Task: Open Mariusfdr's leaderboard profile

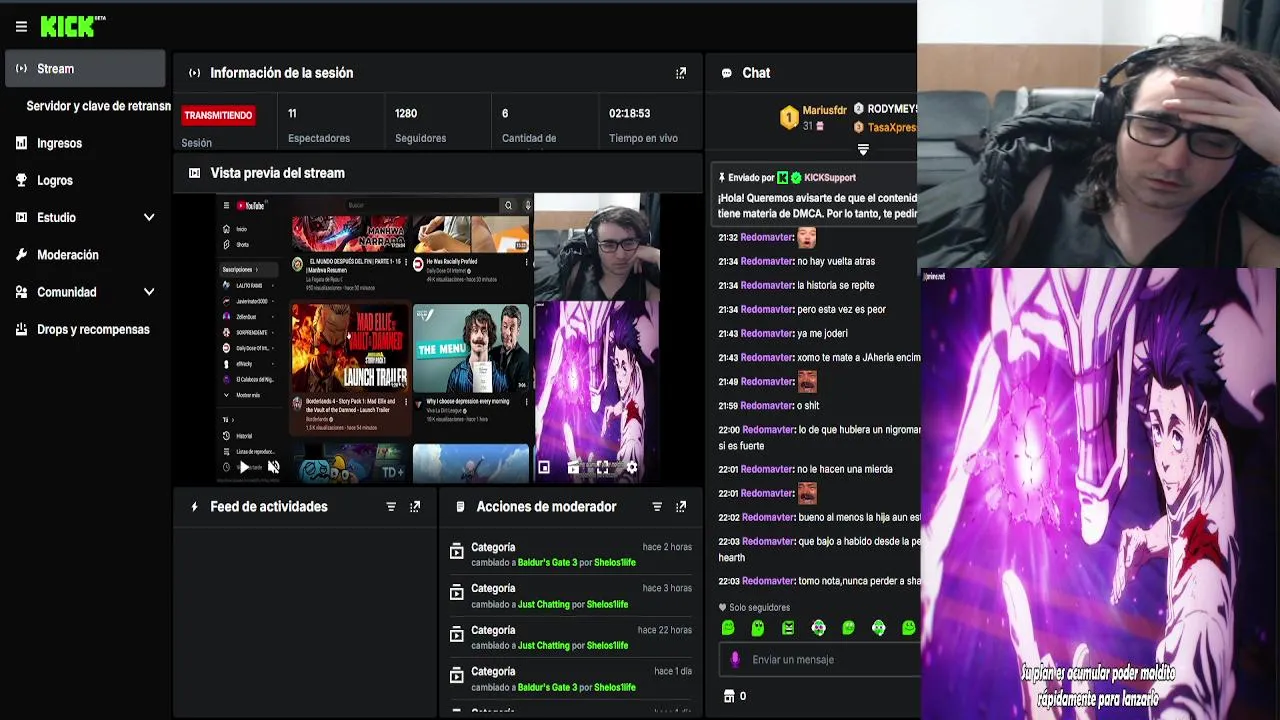Action: [x=824, y=110]
